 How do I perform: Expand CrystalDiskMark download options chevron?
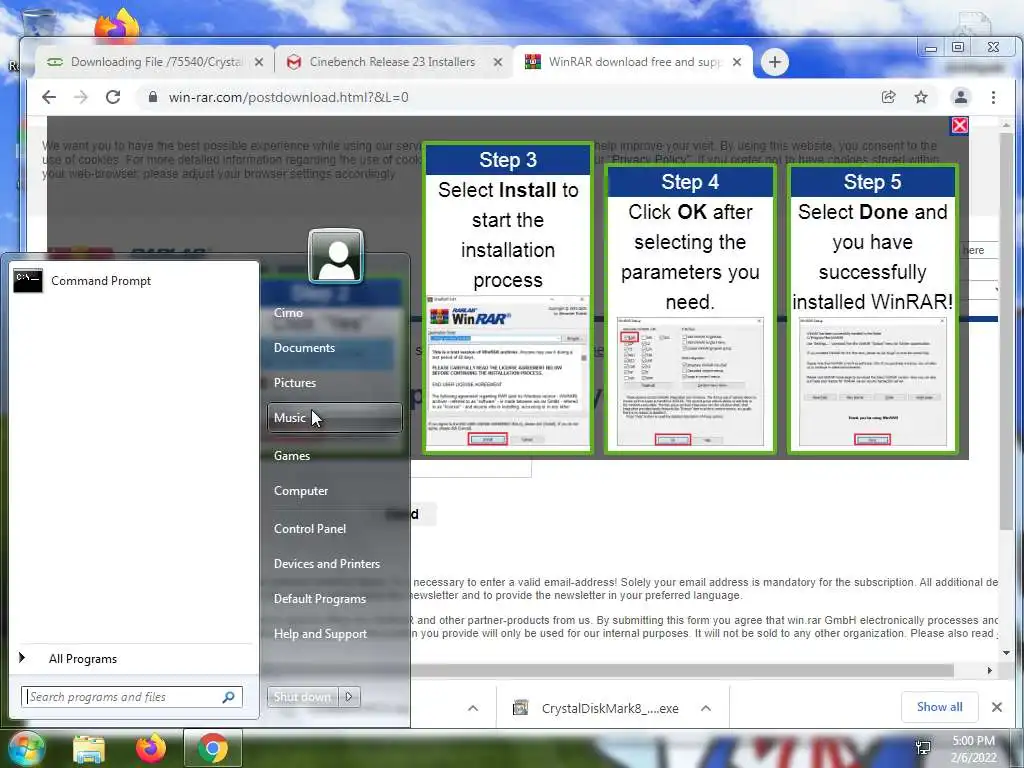706,709
